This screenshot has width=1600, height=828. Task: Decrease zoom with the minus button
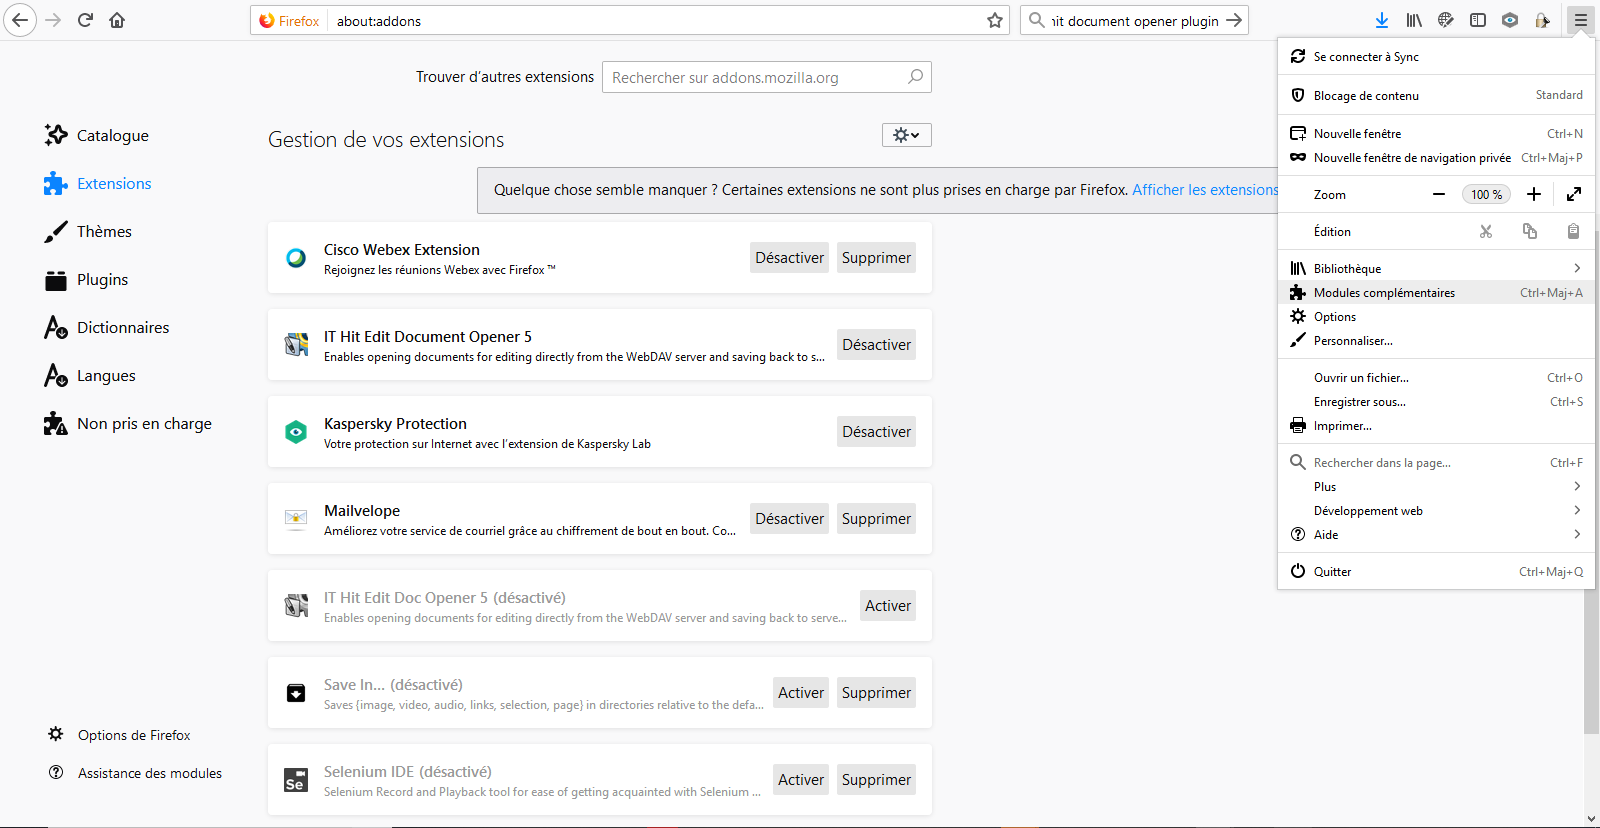pos(1439,194)
